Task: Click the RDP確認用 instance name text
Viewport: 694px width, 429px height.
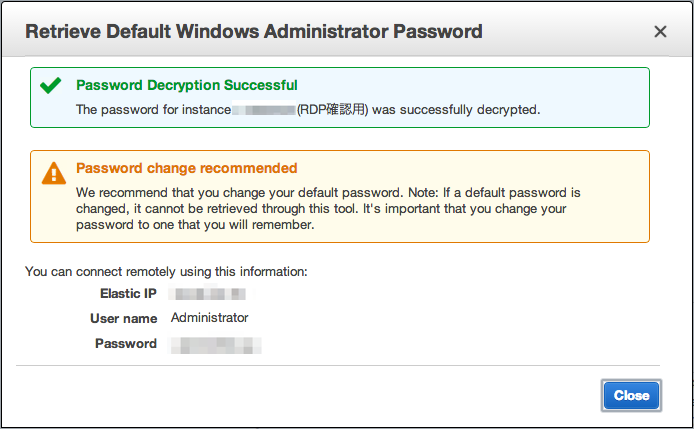Action: [332, 109]
